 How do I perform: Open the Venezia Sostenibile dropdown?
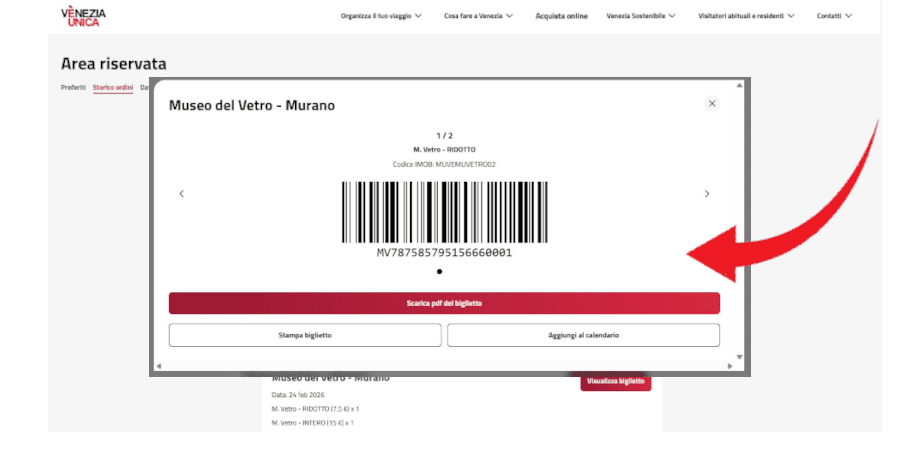pyautogui.click(x=641, y=16)
